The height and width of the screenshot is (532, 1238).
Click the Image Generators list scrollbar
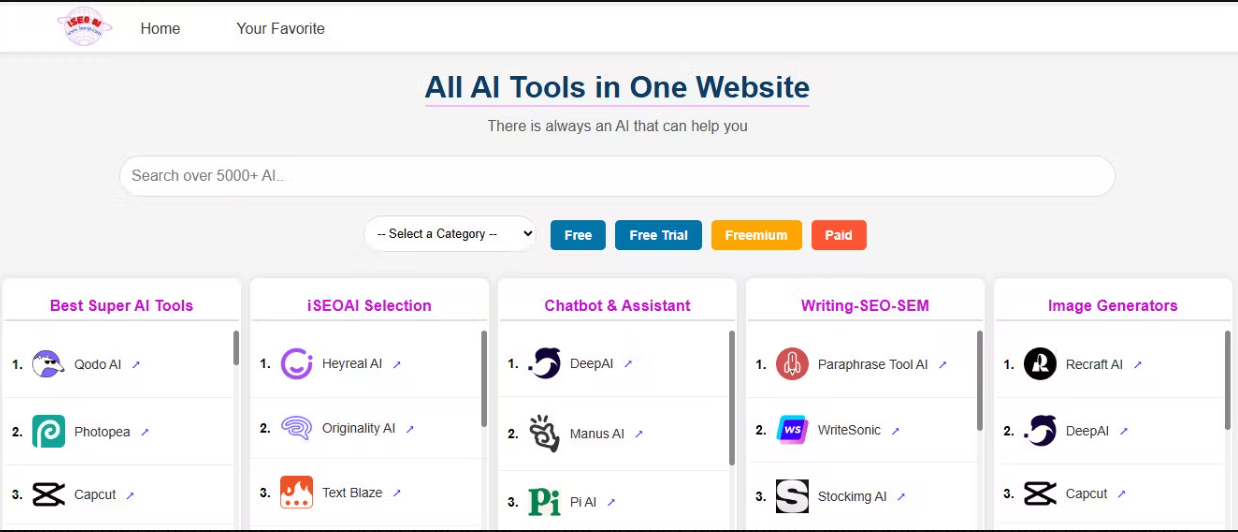[1228, 378]
